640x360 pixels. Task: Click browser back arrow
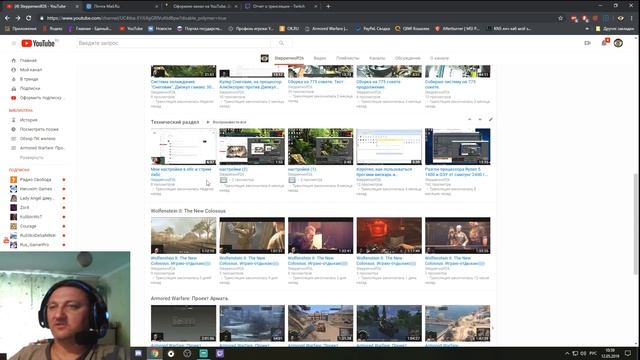7,18
